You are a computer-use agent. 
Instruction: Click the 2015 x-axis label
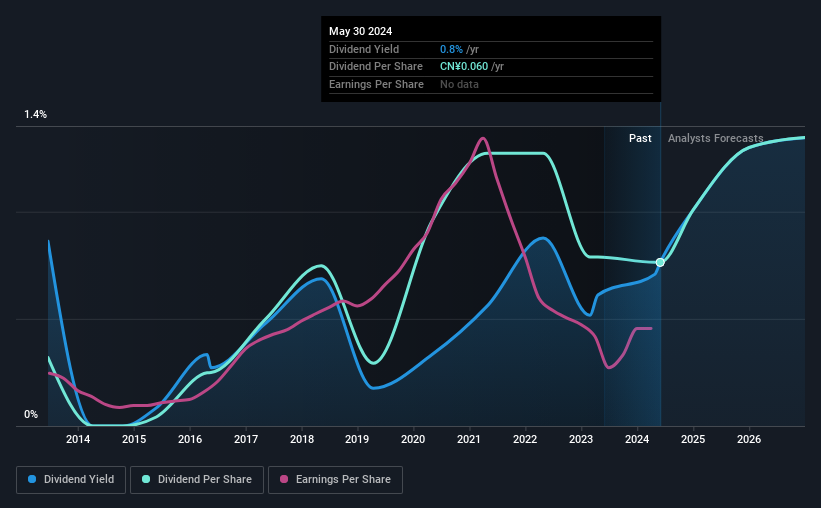[x=134, y=439]
